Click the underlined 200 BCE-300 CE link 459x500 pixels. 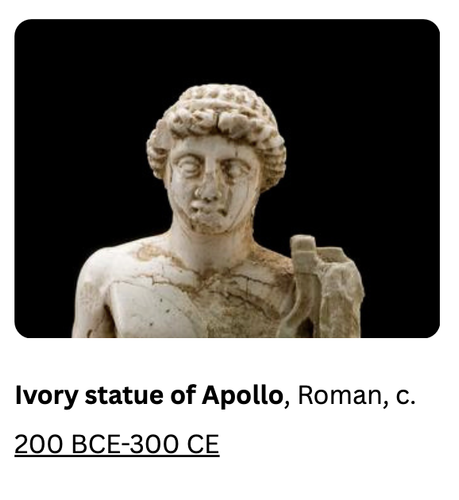pyautogui.click(x=117, y=444)
